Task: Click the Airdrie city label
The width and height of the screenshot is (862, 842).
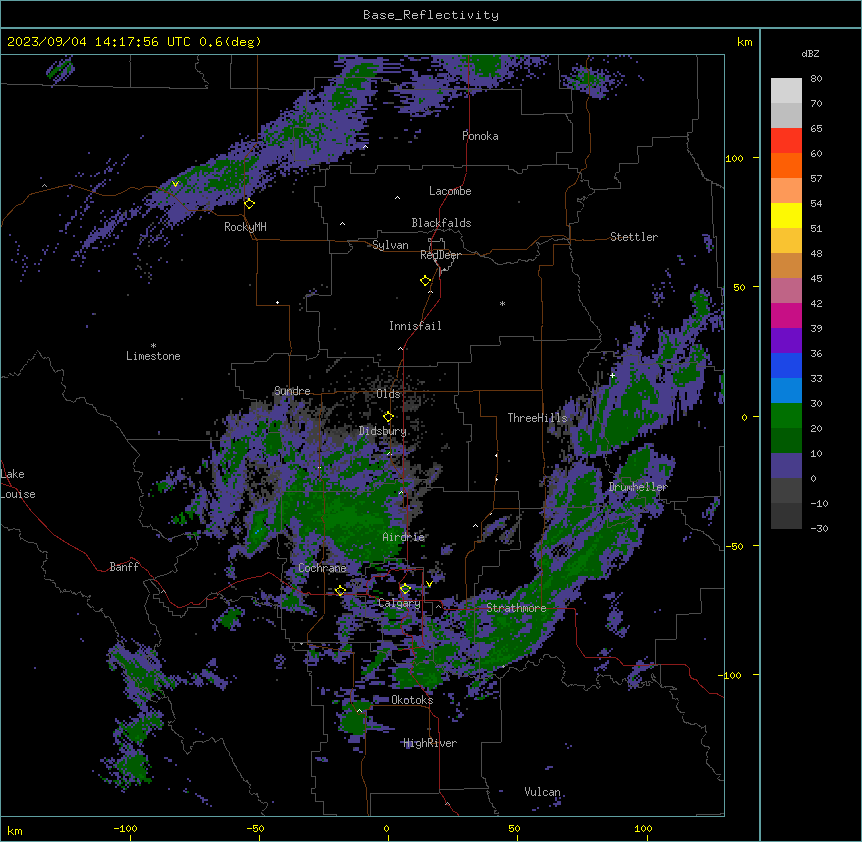Action: pos(404,537)
